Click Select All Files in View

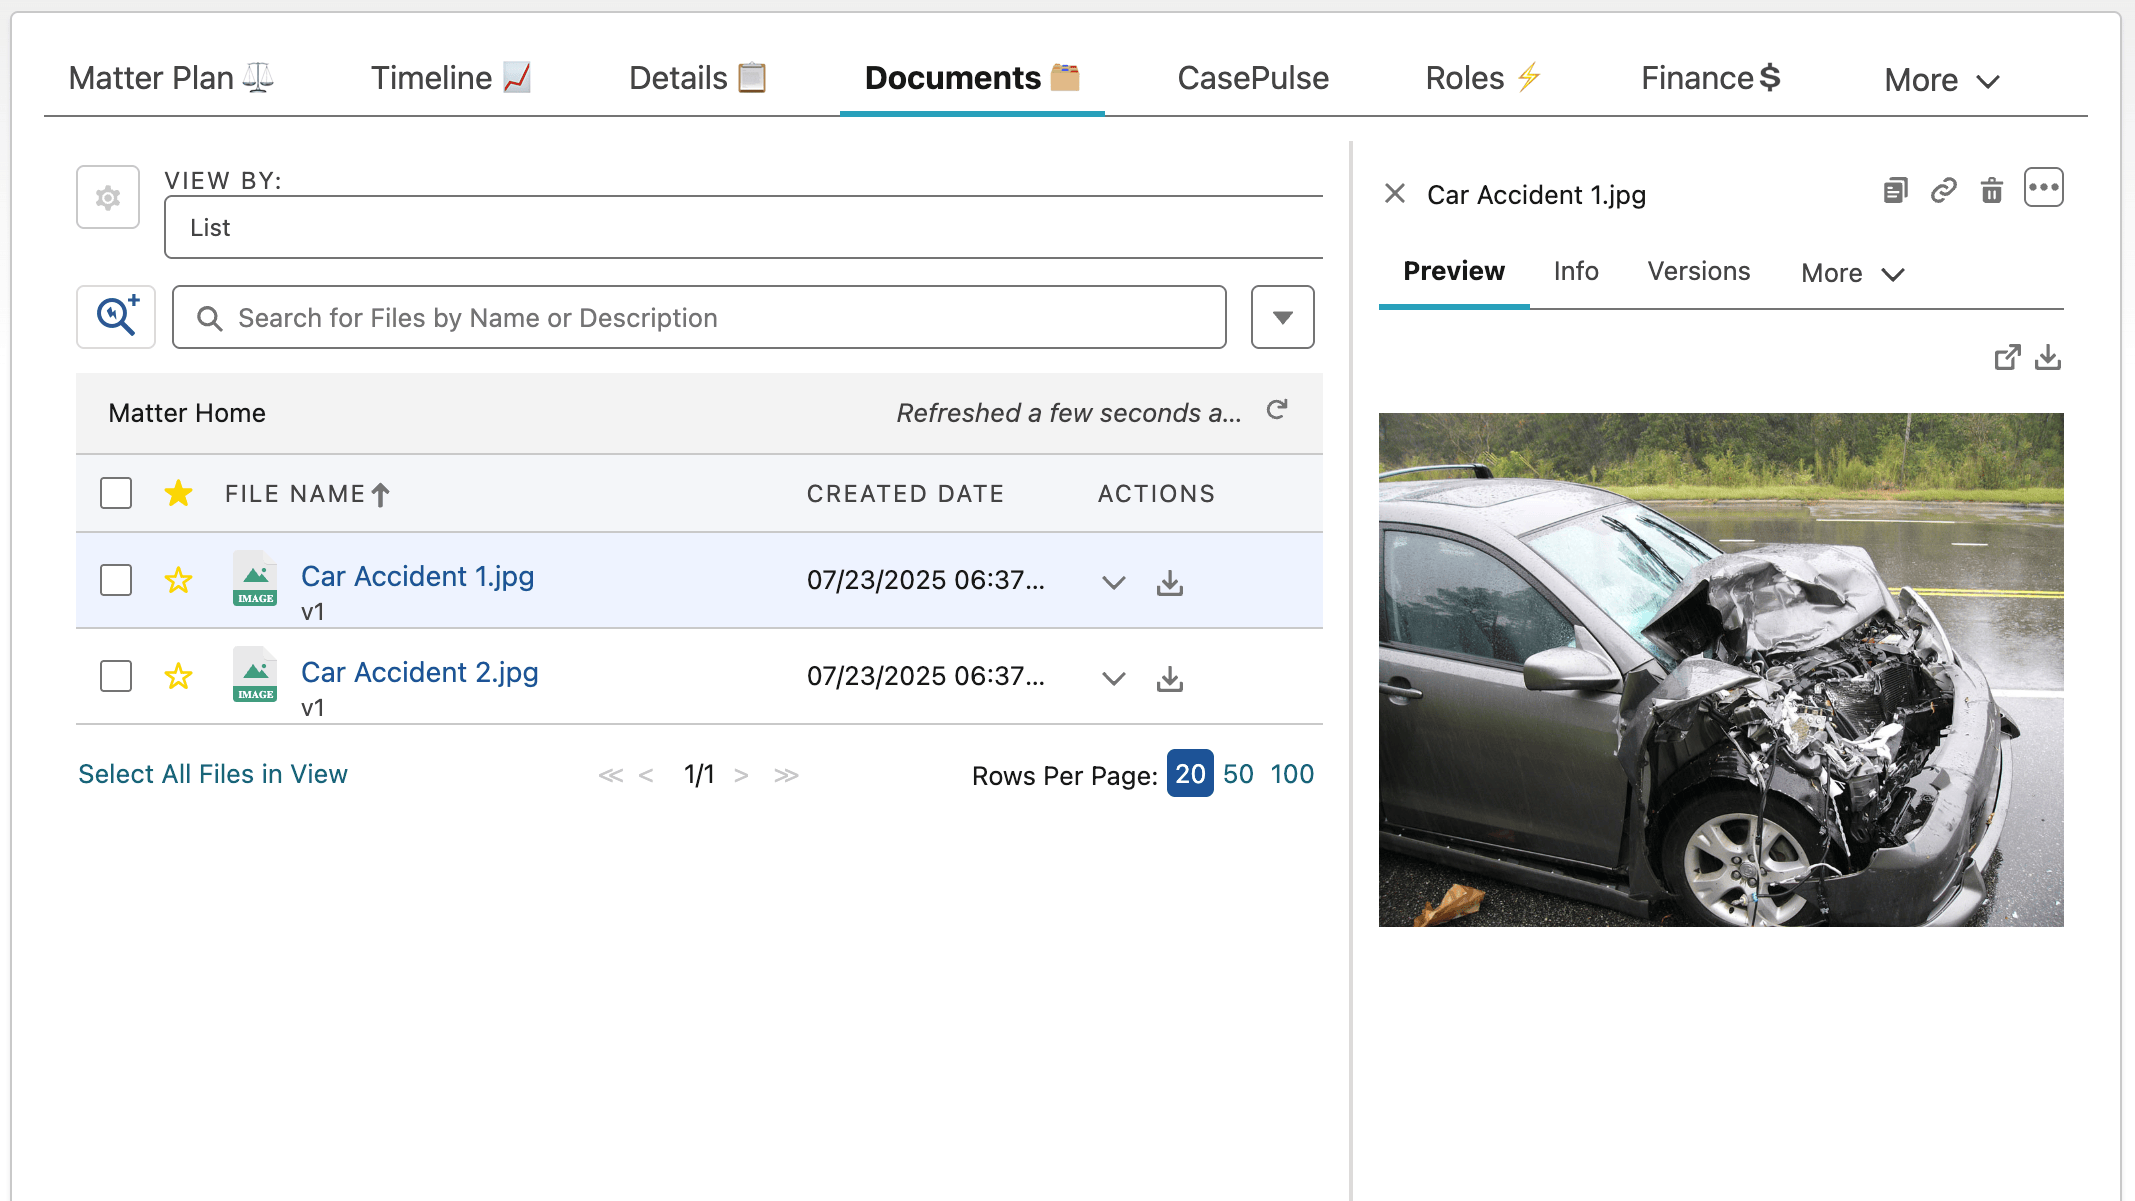coord(212,773)
